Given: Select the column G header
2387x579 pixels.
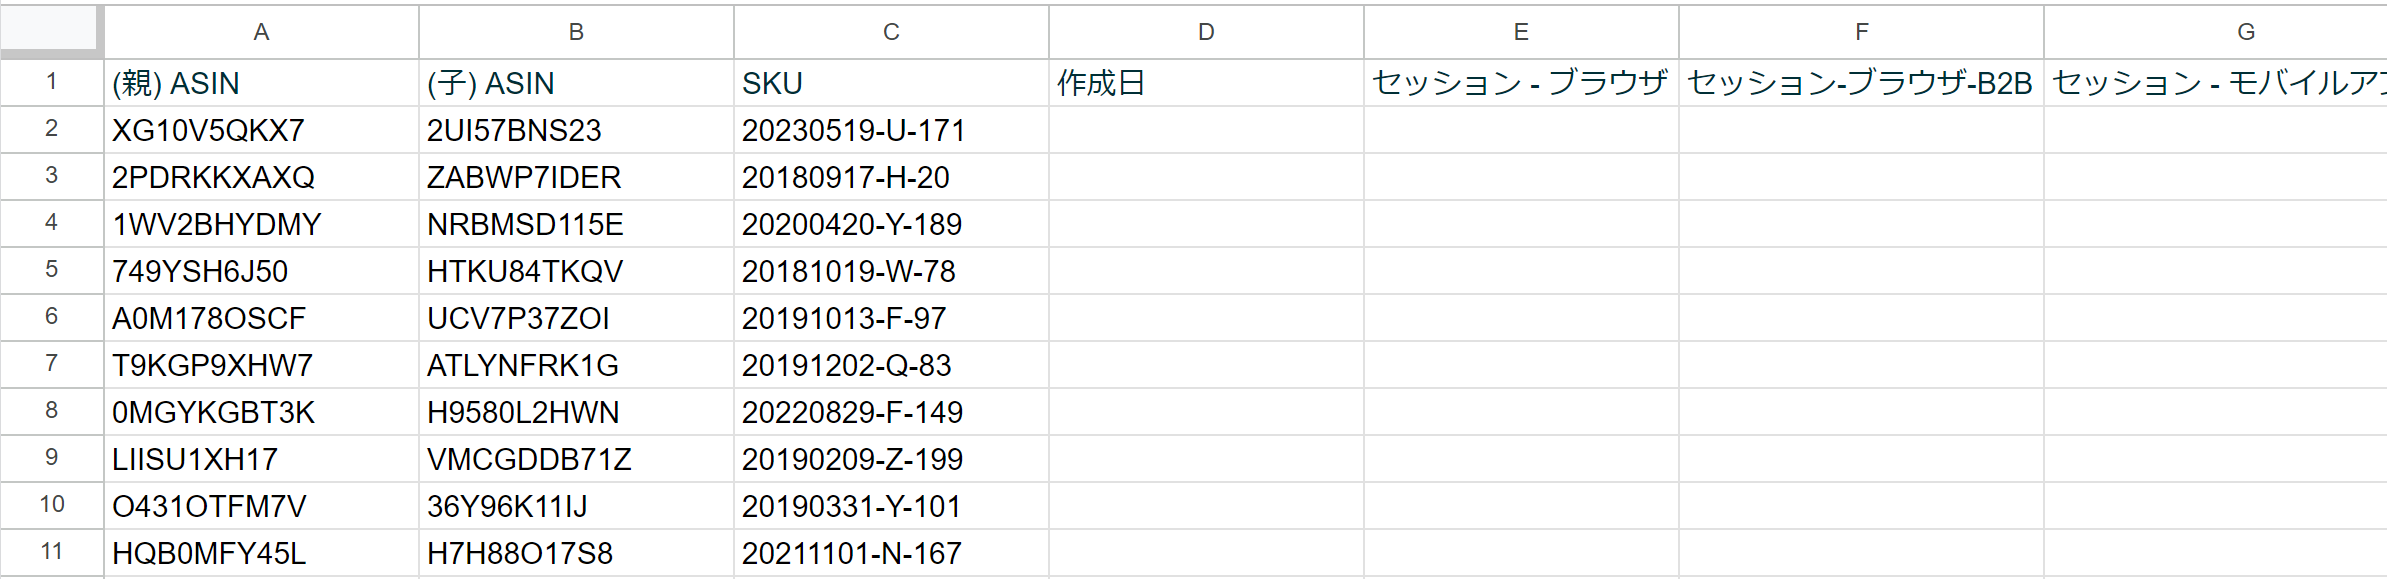Looking at the screenshot, I should click(x=2245, y=32).
